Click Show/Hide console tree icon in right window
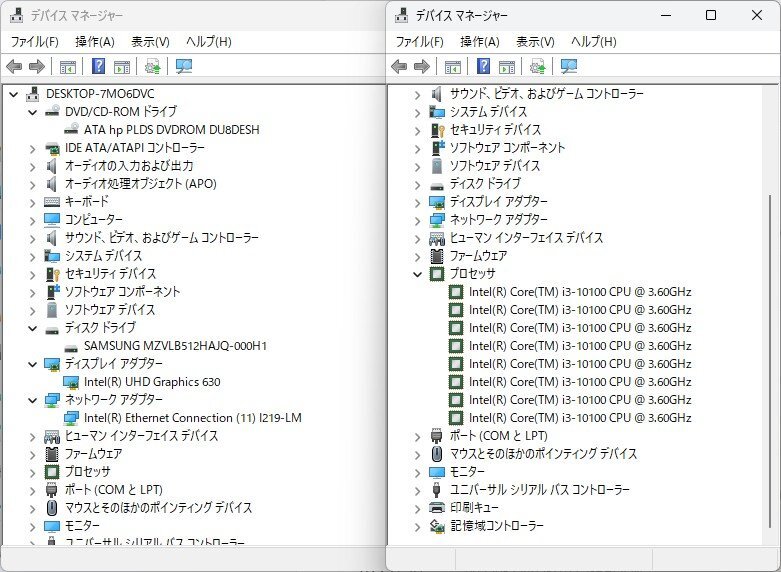 pyautogui.click(x=453, y=66)
